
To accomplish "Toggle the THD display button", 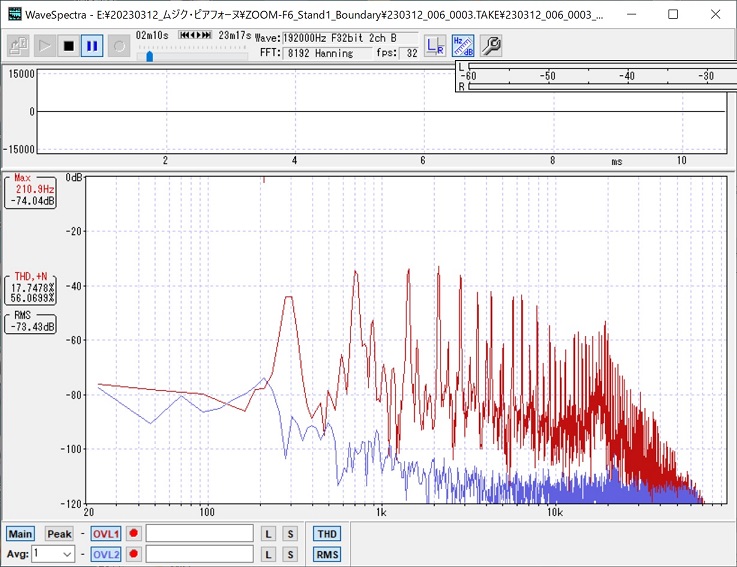I will pyautogui.click(x=327, y=534).
